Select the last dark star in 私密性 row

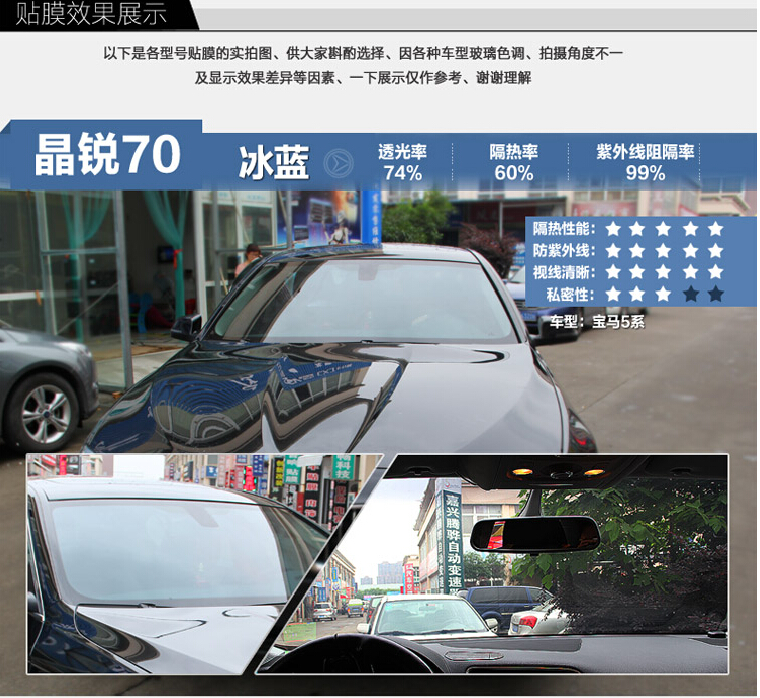[715, 294]
